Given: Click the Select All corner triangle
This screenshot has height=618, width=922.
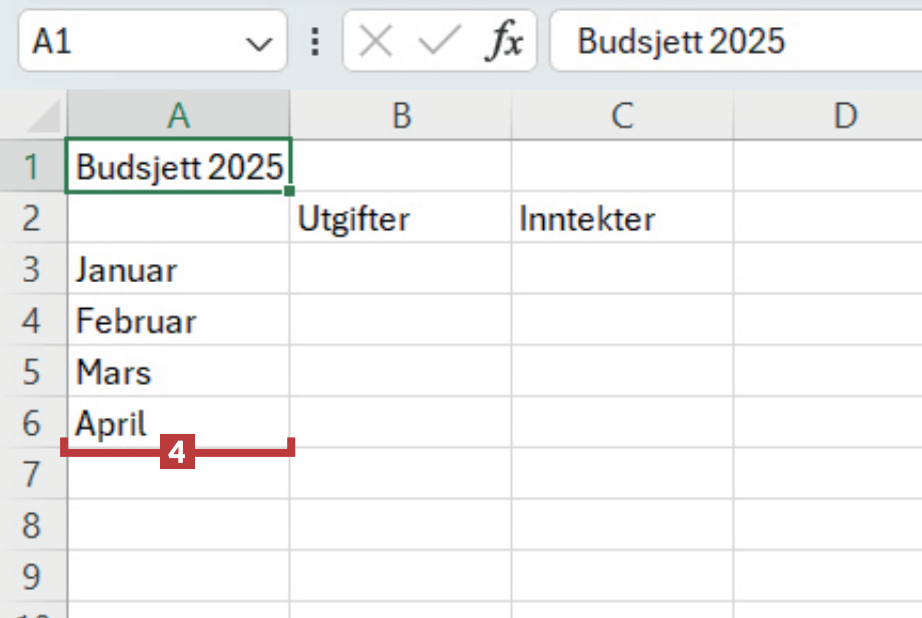Looking at the screenshot, I should (x=43, y=116).
